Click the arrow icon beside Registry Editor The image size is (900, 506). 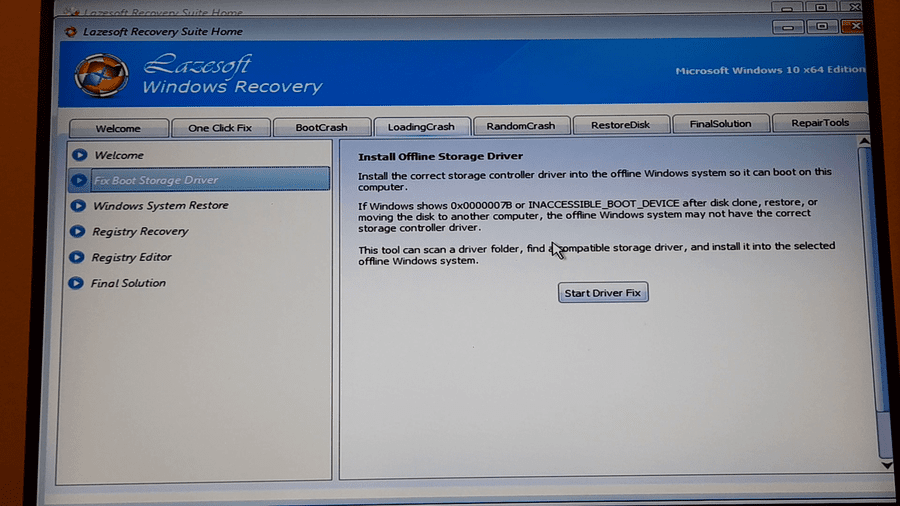[x=76, y=257]
